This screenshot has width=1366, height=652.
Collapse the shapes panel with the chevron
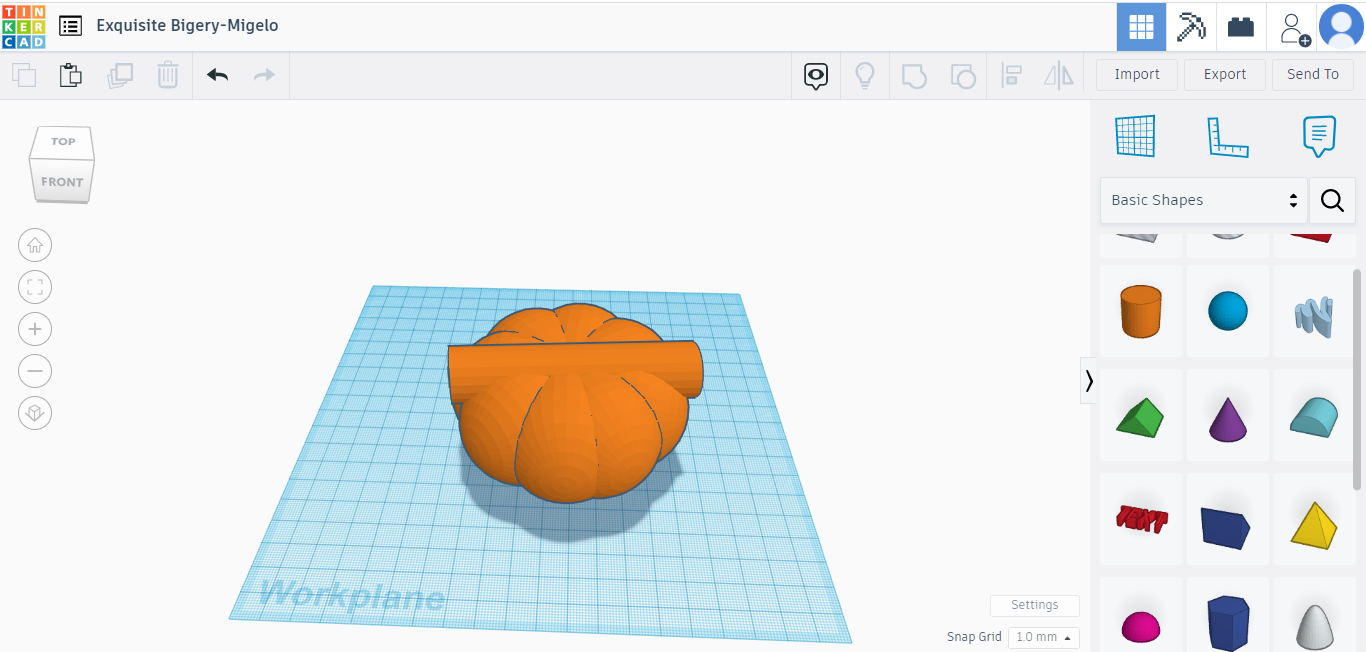pos(1088,381)
